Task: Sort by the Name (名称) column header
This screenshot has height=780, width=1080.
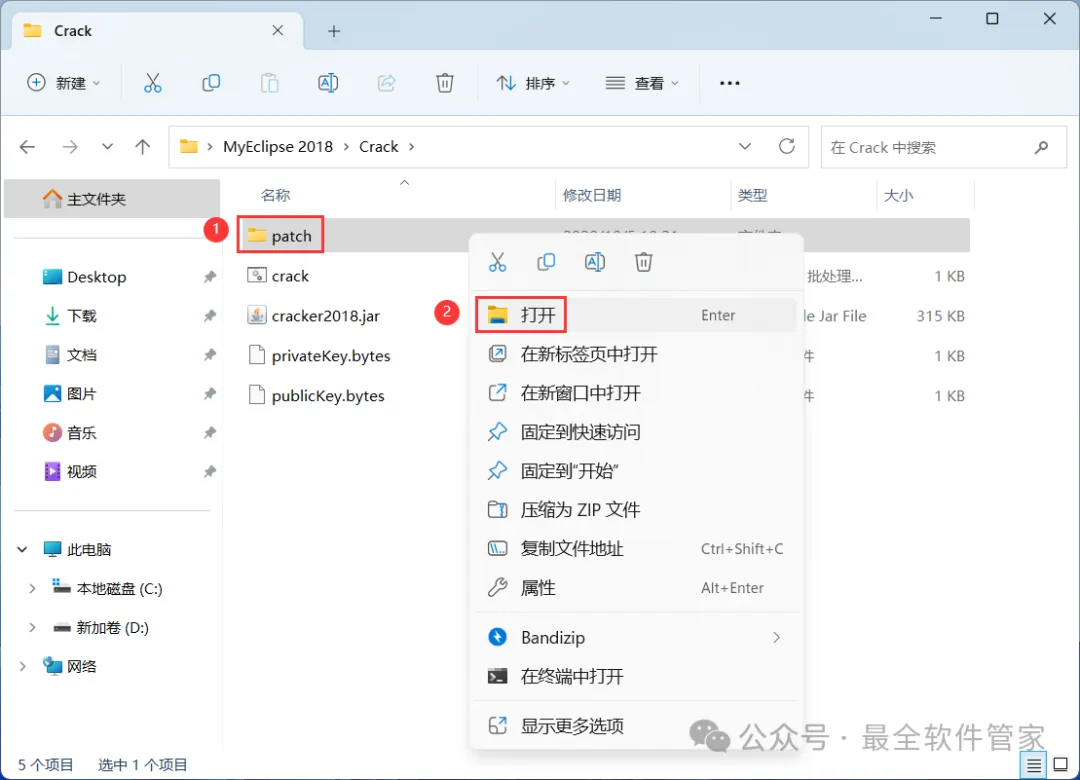Action: [x=276, y=196]
